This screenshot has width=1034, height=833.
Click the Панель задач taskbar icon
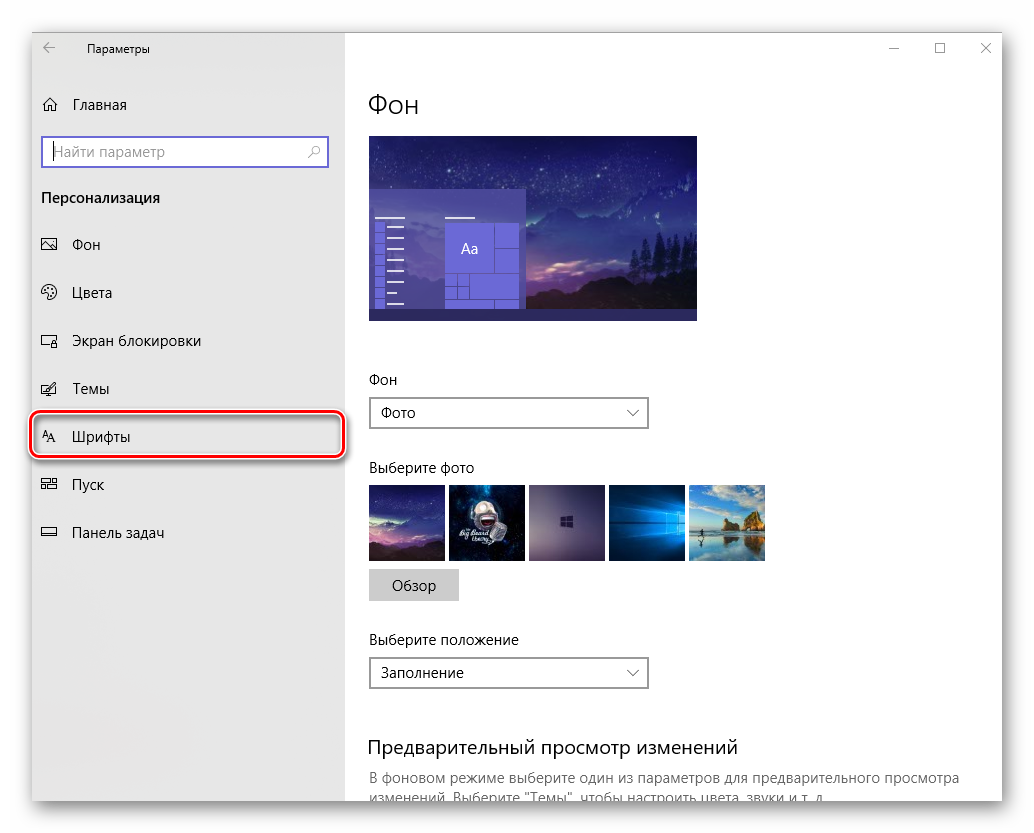click(x=49, y=532)
